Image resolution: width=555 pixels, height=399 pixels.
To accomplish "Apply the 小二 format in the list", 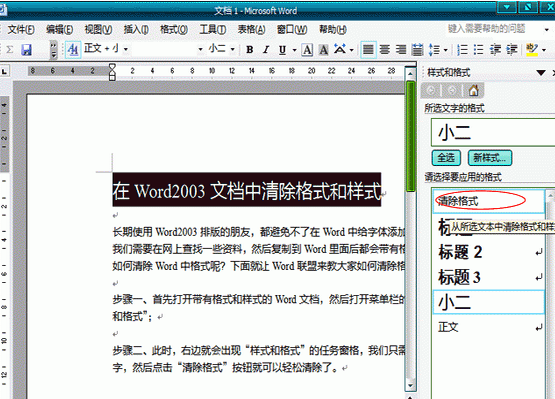I will [488, 302].
